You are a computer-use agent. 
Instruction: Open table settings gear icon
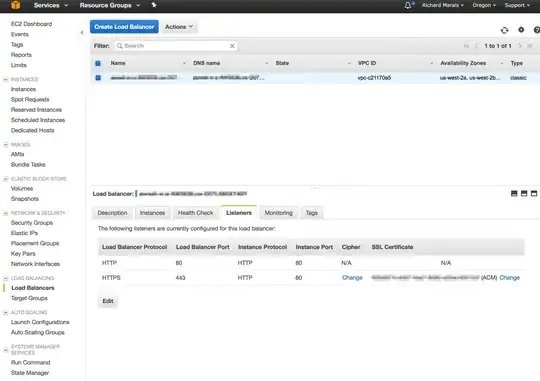pos(521,30)
